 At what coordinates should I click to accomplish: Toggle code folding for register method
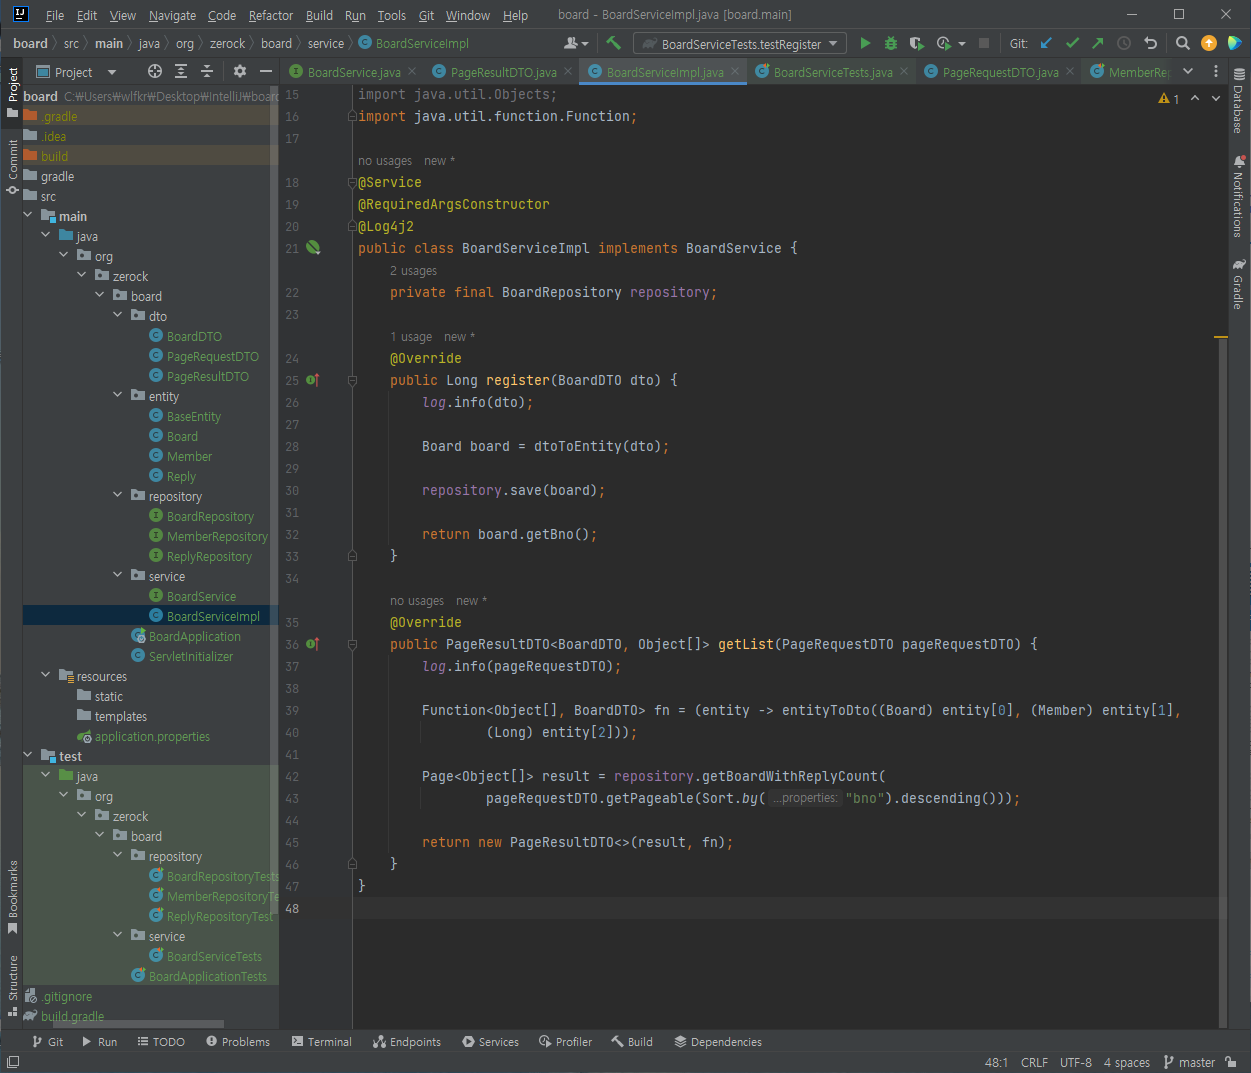(x=352, y=380)
